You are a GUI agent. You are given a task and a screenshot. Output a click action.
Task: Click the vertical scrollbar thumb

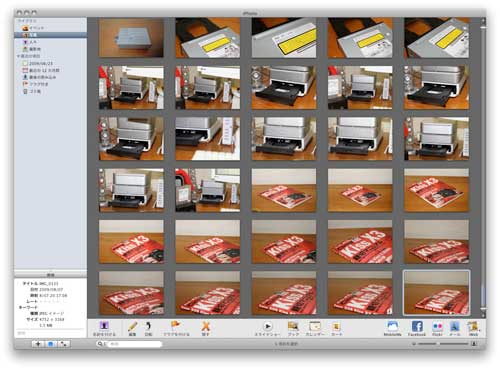483,295
